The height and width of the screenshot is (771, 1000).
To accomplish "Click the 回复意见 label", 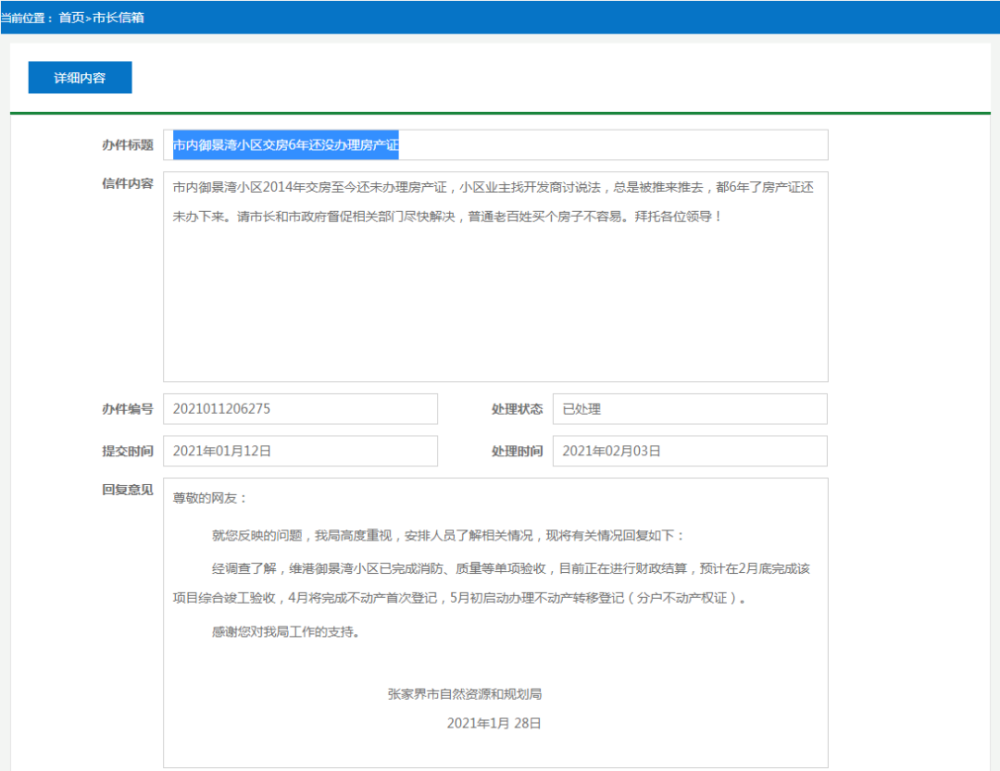I will 128,489.
